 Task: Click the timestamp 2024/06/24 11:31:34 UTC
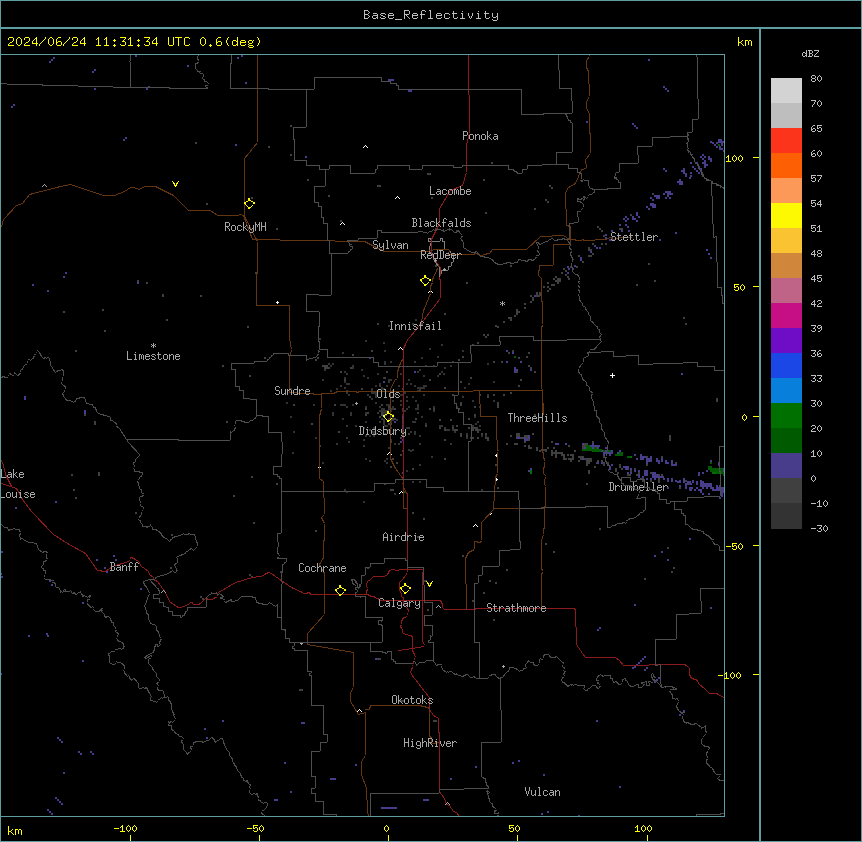click(99, 42)
